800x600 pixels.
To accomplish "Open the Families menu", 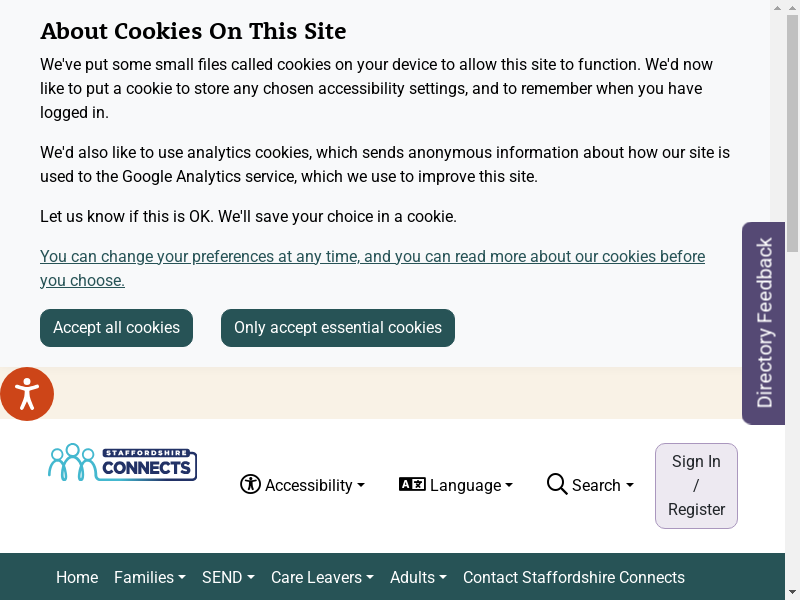I will coord(150,577).
